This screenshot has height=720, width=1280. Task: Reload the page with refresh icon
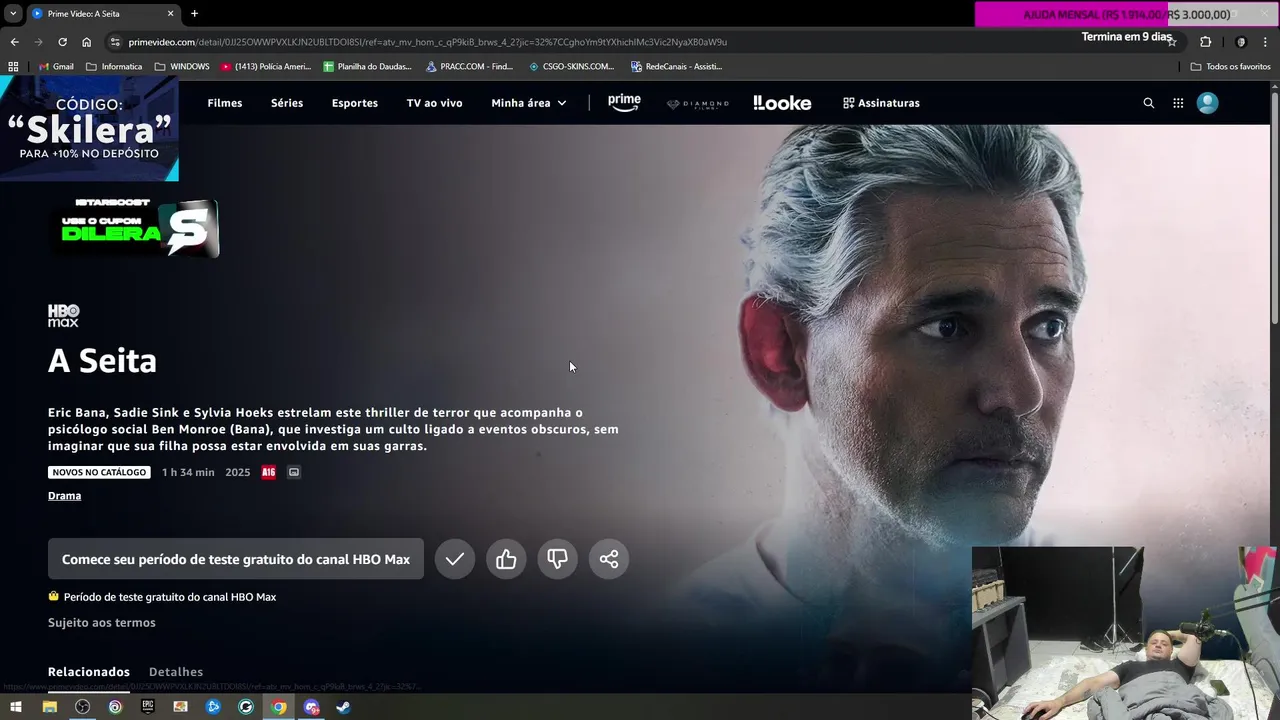62,42
